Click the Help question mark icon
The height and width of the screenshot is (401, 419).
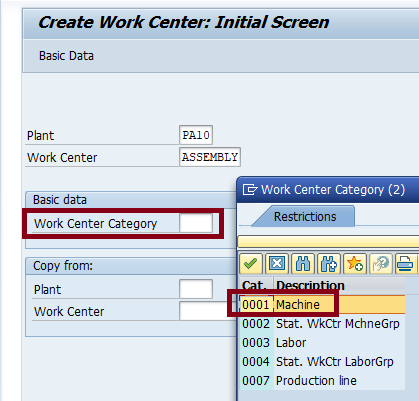click(x=381, y=264)
